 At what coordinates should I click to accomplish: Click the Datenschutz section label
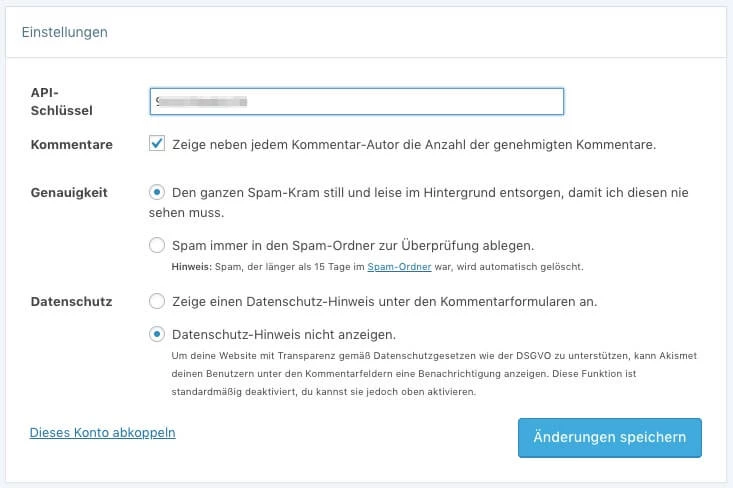tap(72, 301)
